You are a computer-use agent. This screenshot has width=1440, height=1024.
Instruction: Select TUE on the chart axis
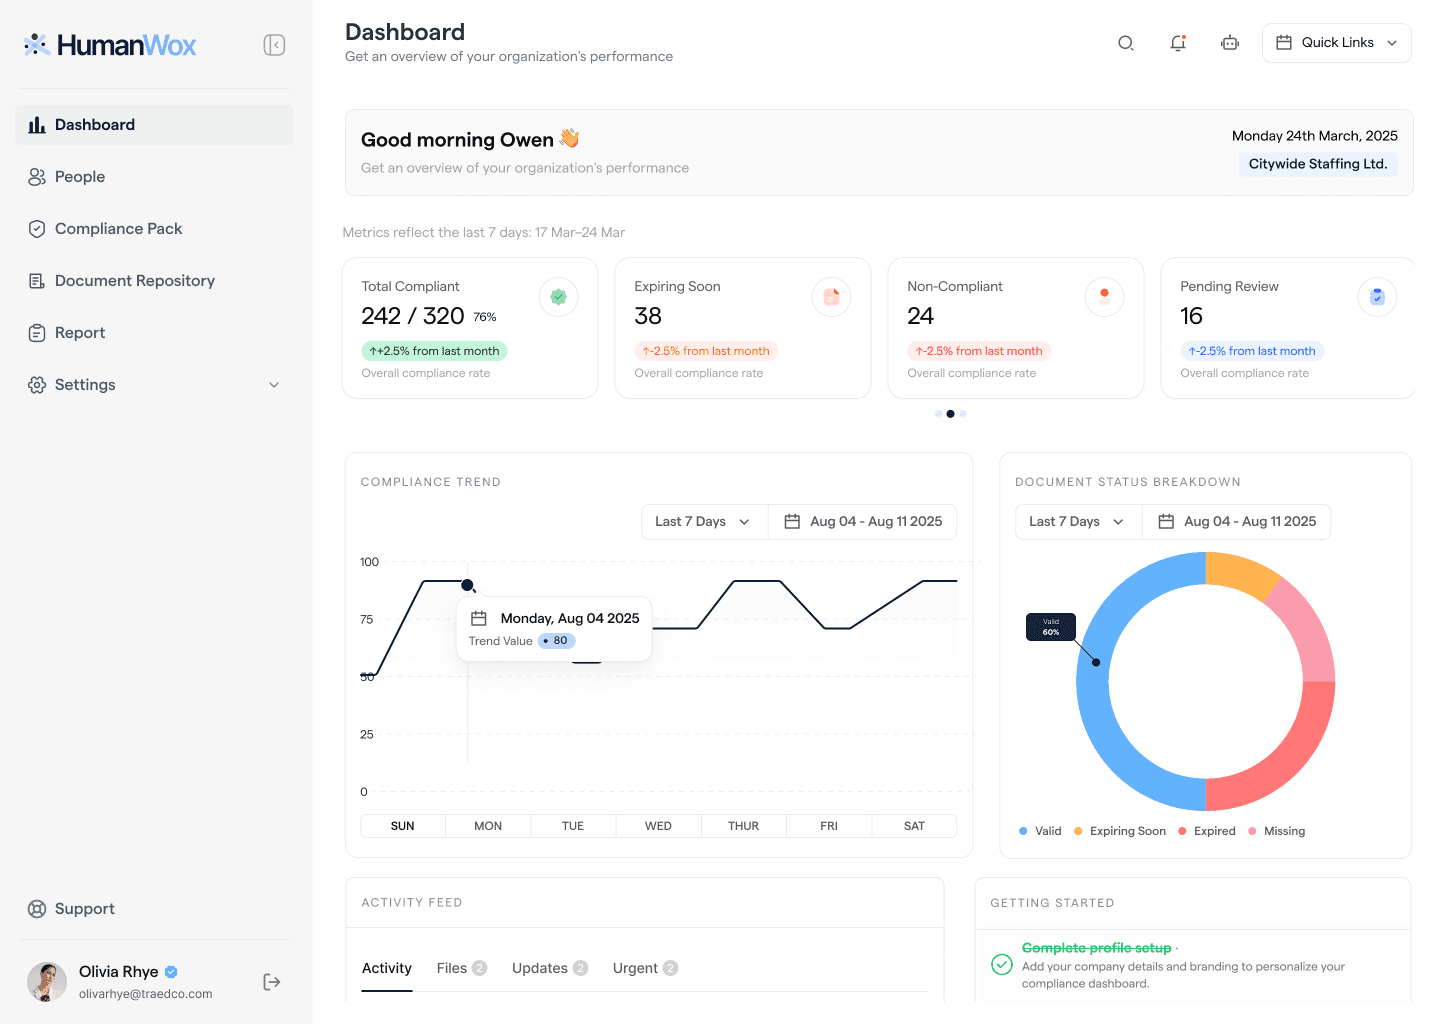573,826
